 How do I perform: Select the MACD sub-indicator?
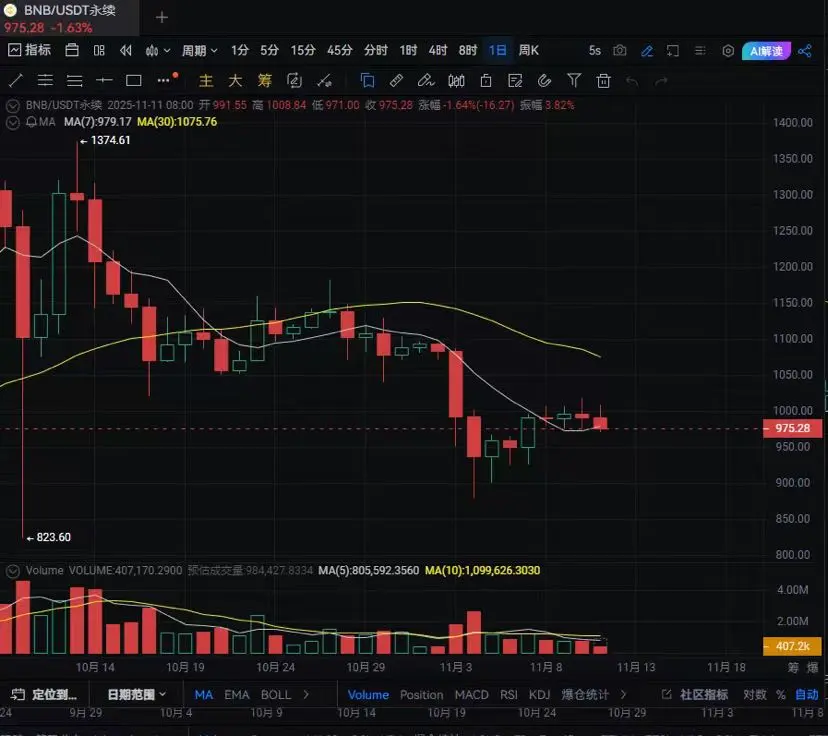472,695
